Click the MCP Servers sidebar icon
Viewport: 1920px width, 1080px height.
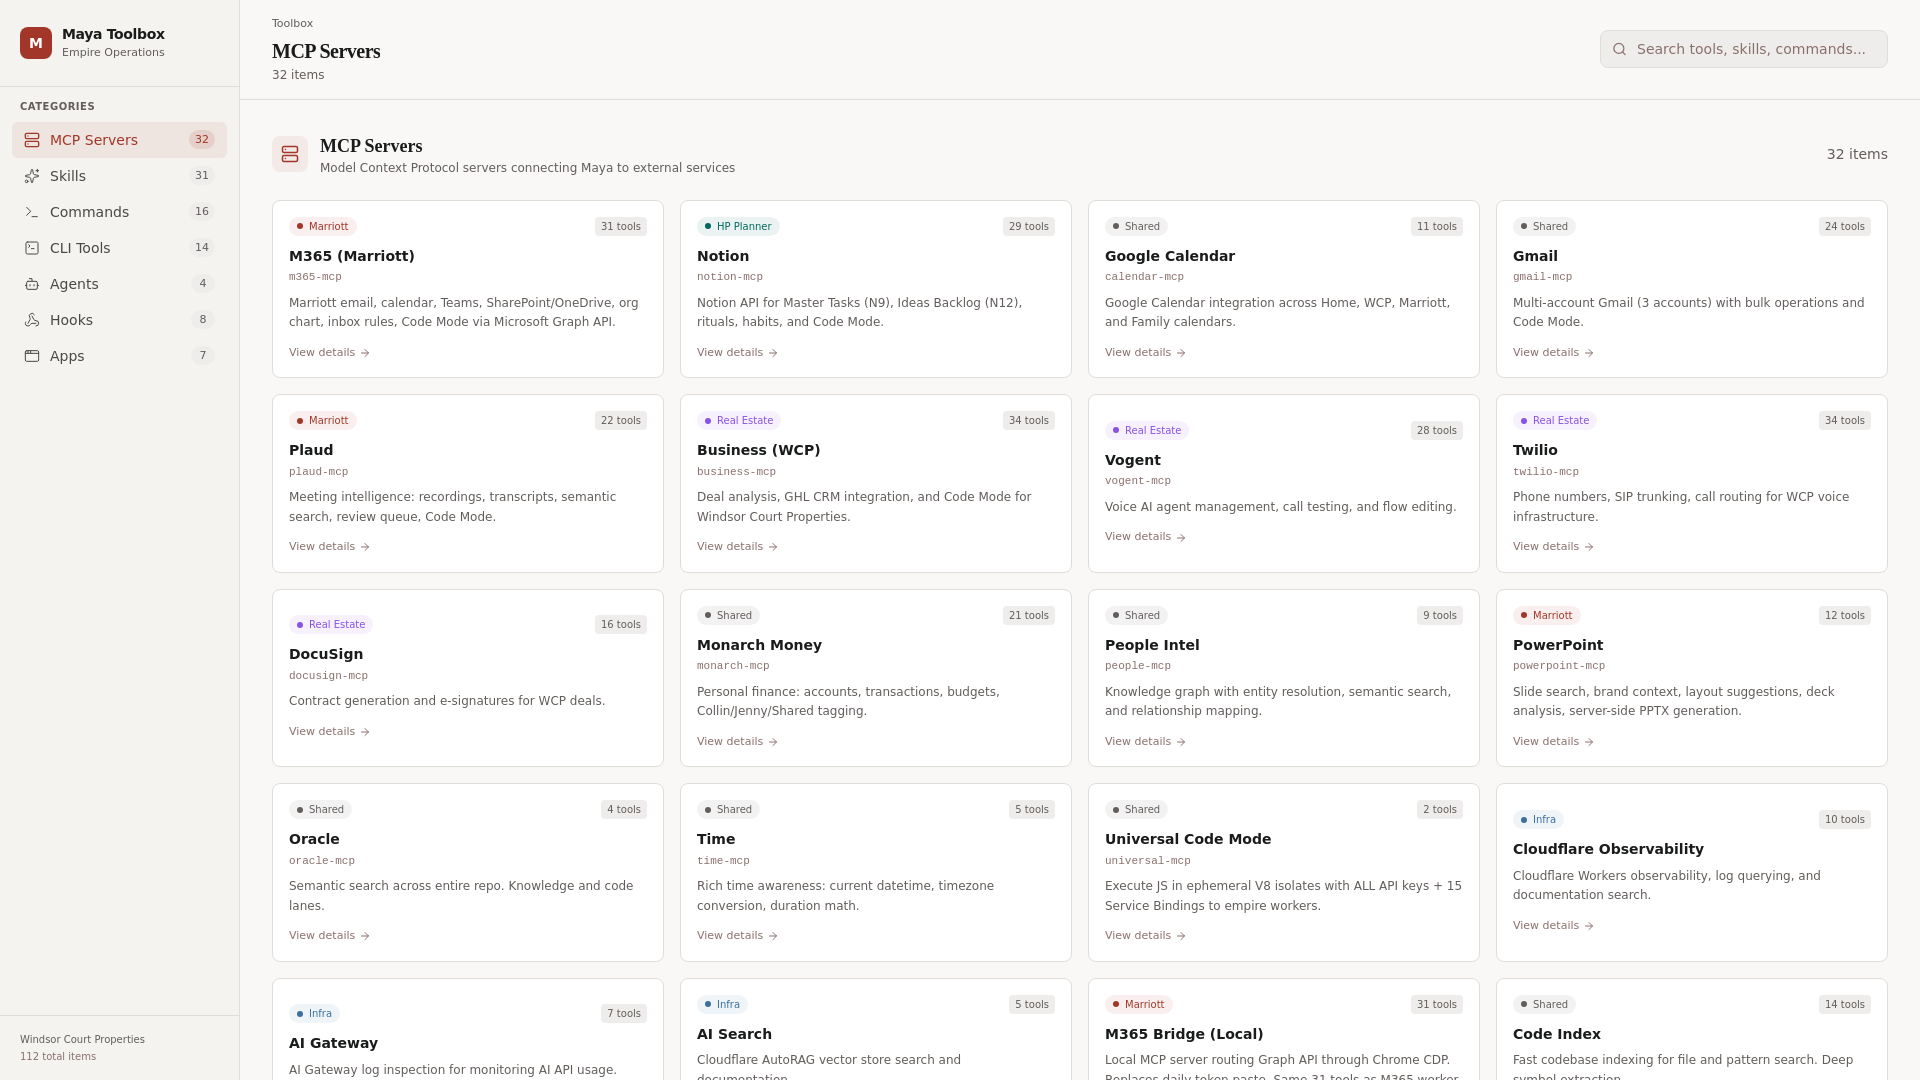(x=32, y=140)
